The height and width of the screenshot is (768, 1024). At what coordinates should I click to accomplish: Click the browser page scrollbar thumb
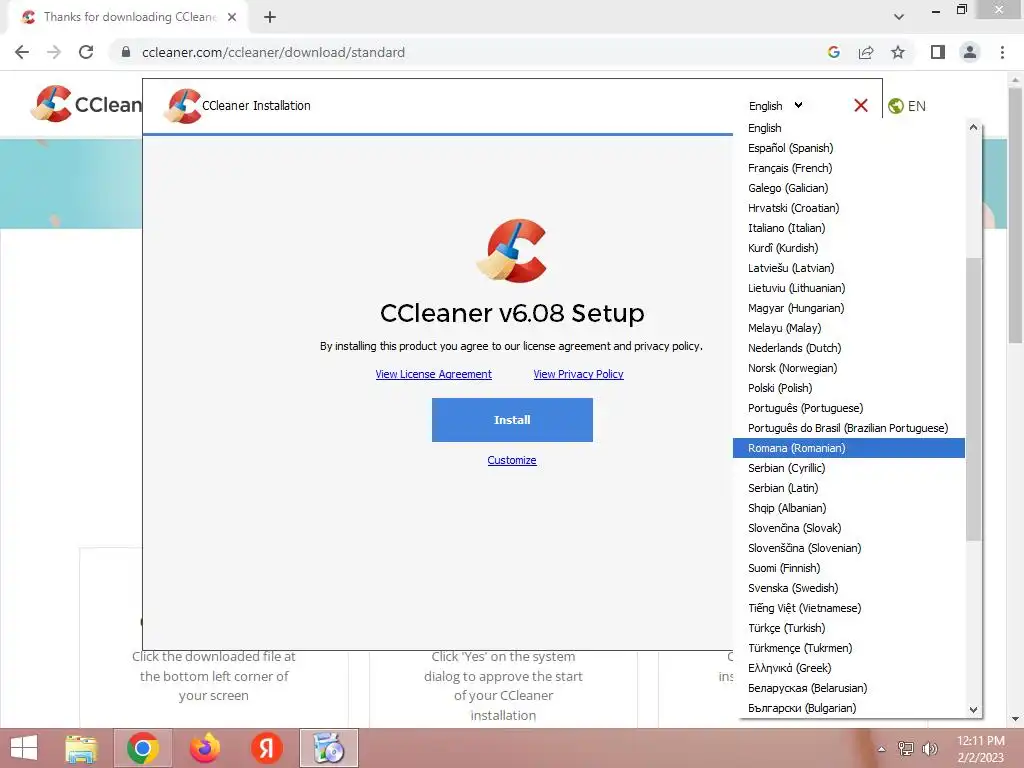click(x=1016, y=216)
